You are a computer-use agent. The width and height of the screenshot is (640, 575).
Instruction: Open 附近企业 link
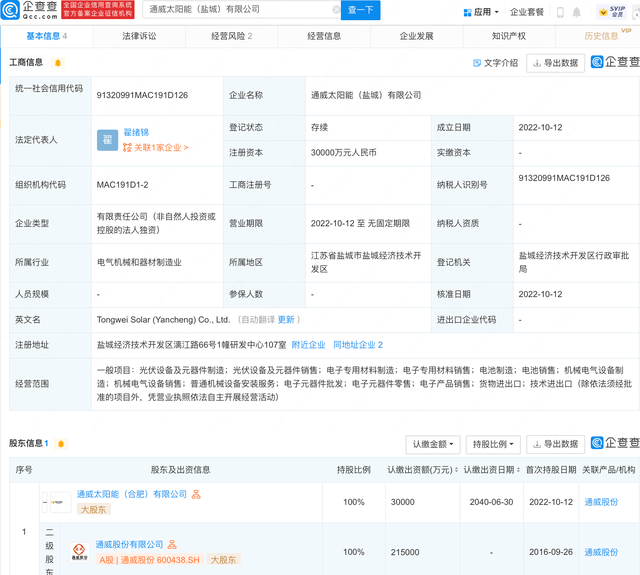309,345
